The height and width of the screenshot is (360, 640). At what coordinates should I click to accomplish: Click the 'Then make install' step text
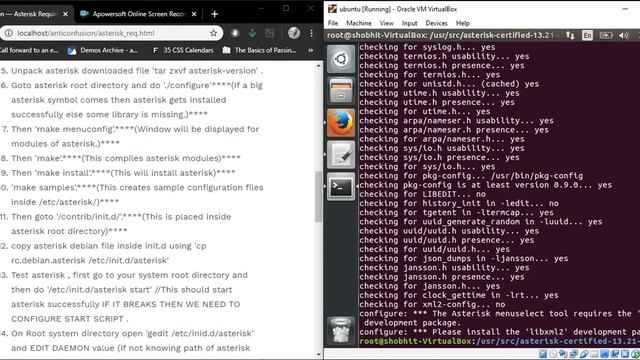click(x=123, y=173)
